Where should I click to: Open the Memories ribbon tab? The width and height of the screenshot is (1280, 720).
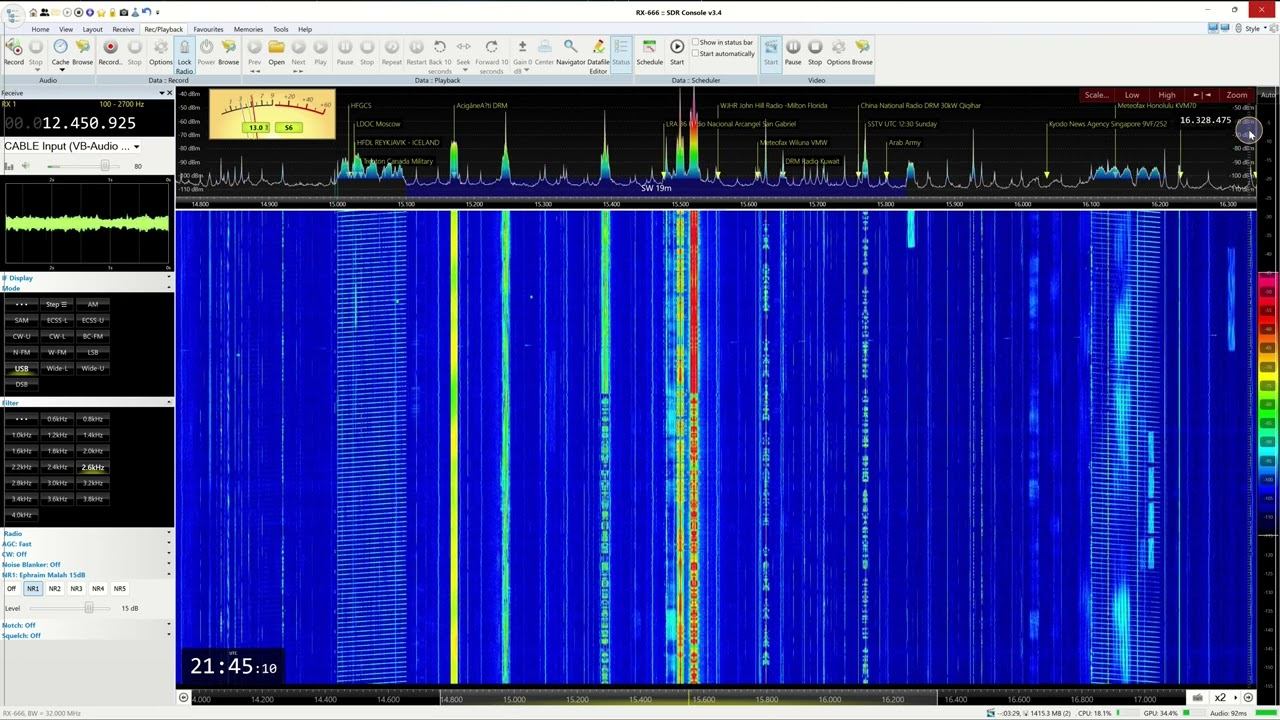click(x=248, y=29)
